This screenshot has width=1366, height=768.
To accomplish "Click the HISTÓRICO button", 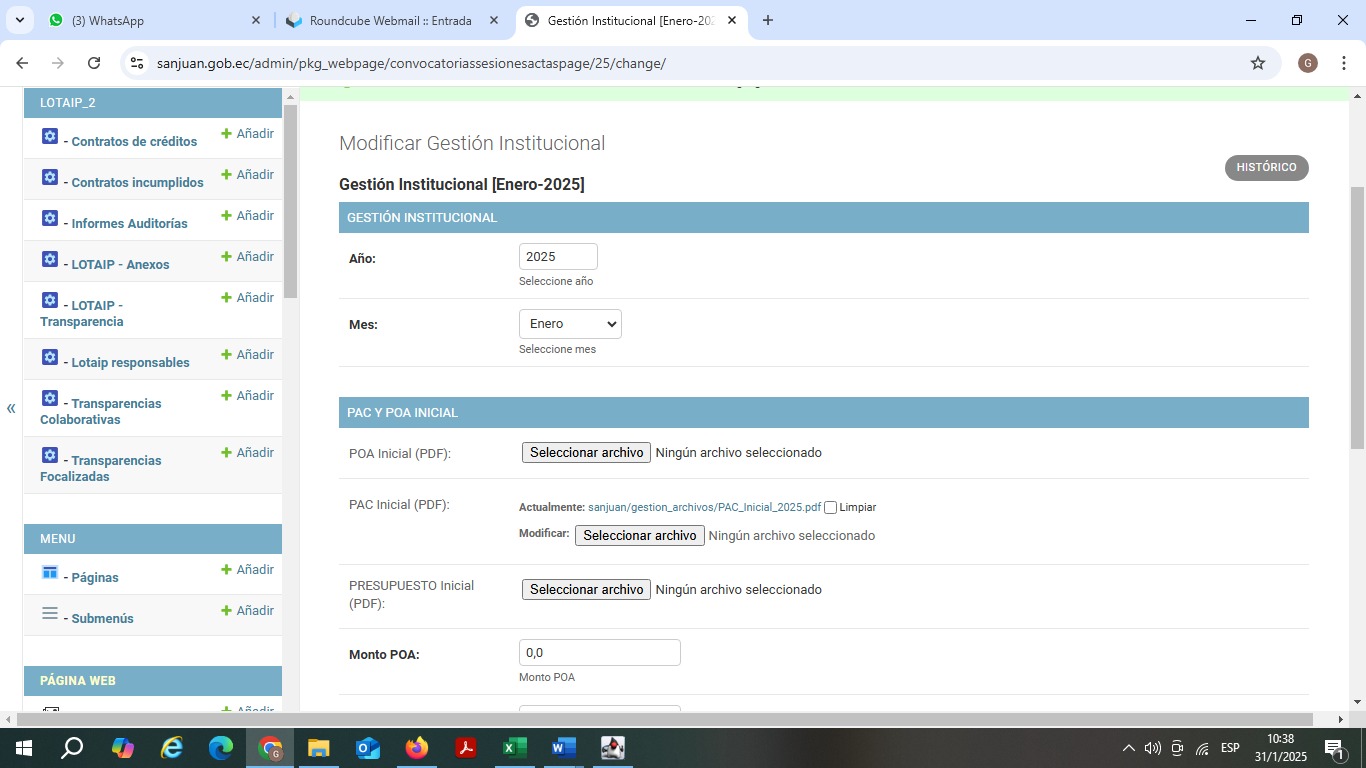I will 1266,168.
